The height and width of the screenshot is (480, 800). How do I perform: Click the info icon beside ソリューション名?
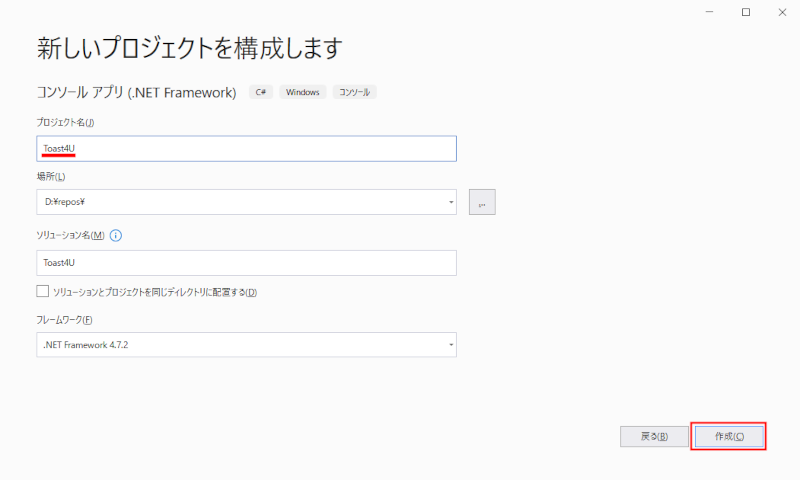tap(116, 235)
